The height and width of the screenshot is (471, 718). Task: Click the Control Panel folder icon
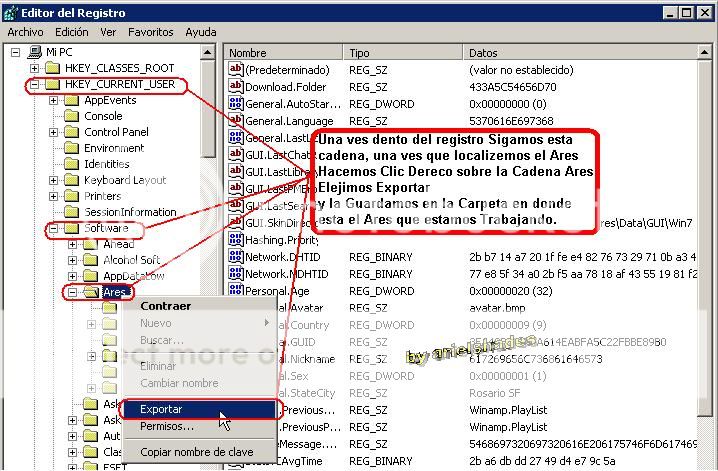[x=73, y=132]
